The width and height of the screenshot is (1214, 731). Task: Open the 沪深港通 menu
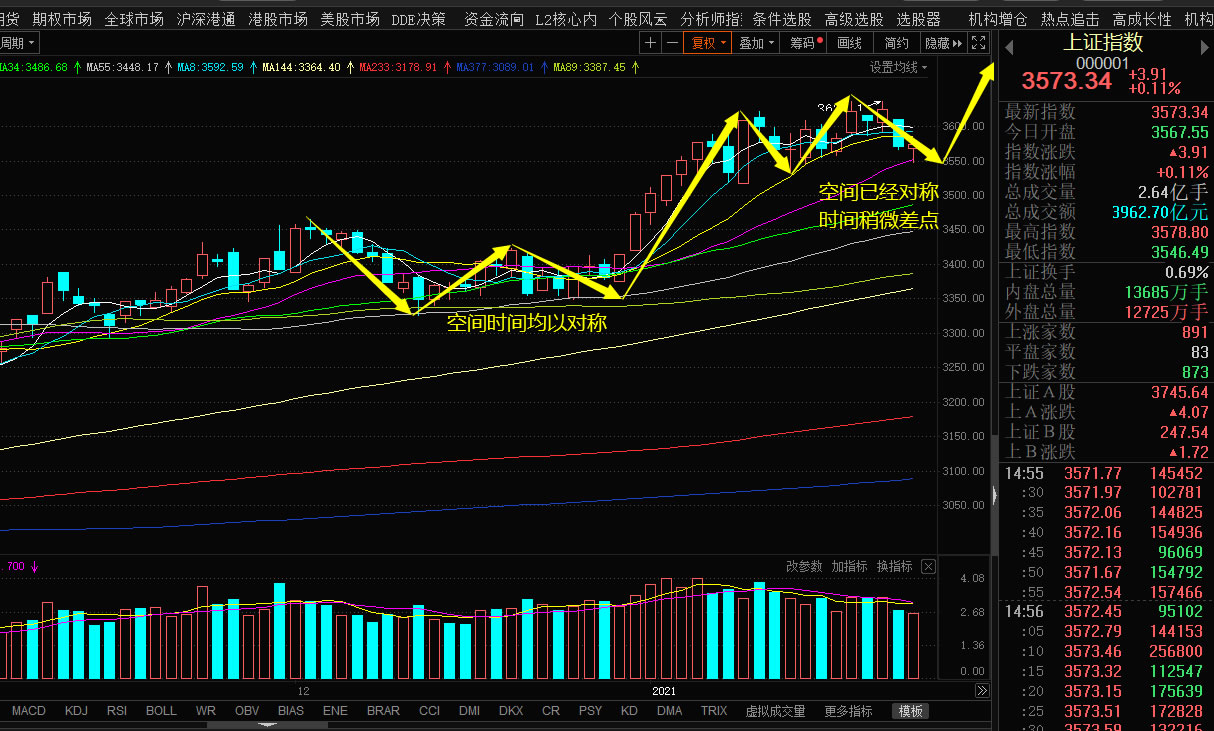pos(206,19)
